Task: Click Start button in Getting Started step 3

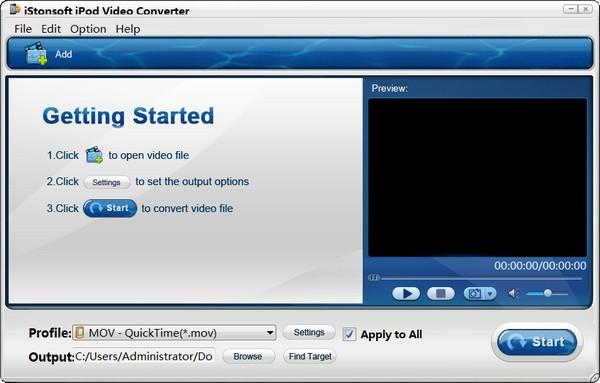Action: click(x=110, y=208)
